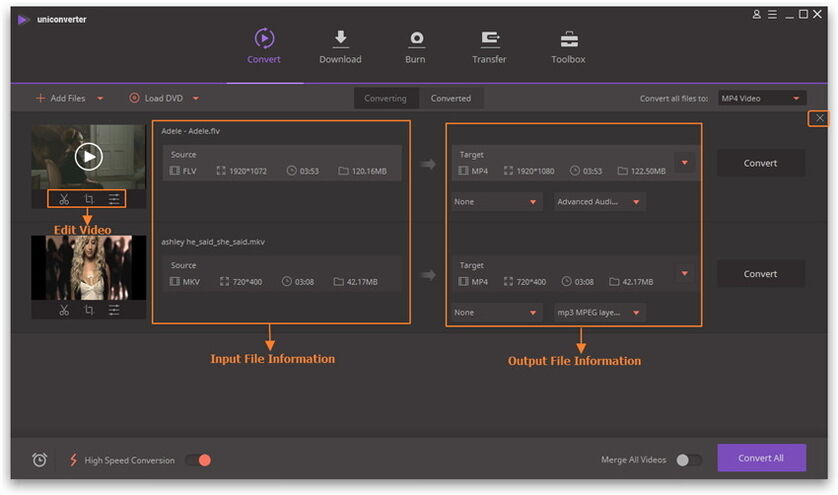
Task: Click the High Speed Conversion lightning icon
Action: point(73,460)
